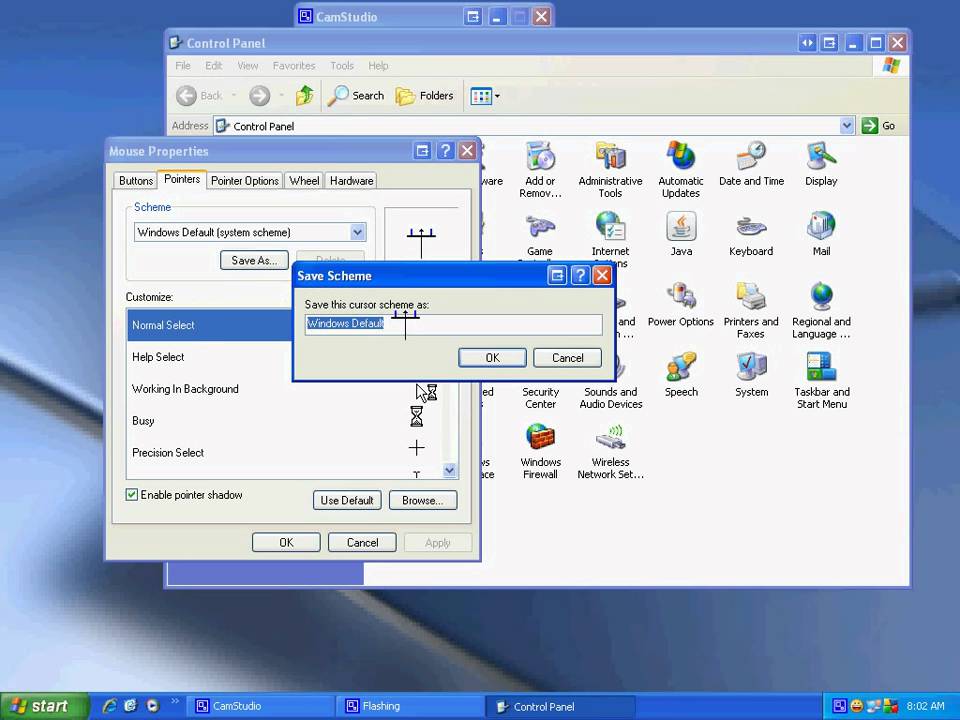Screen dimensions: 960x720
Task: Click Cancel in Mouse Properties
Action: [362, 542]
